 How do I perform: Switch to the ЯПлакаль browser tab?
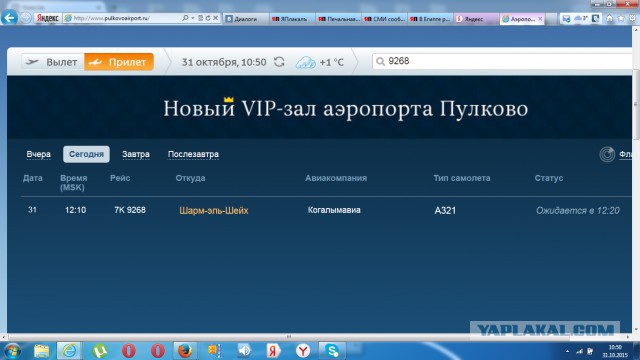(x=292, y=19)
